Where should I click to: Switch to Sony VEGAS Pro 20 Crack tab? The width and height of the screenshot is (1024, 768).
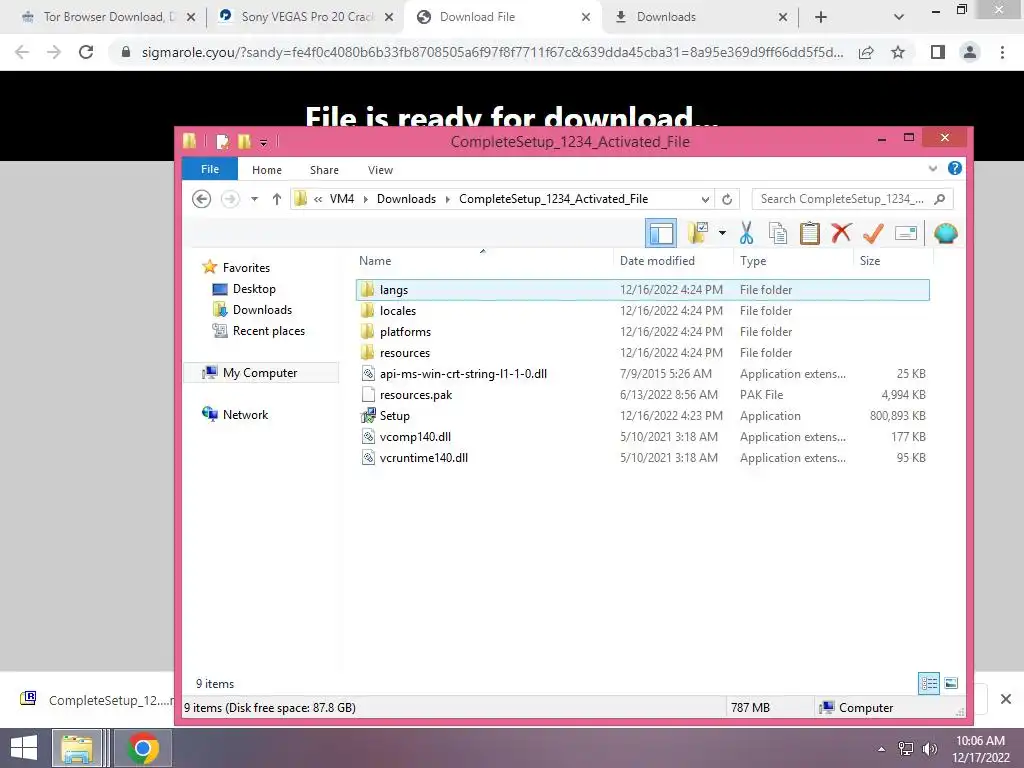click(306, 17)
